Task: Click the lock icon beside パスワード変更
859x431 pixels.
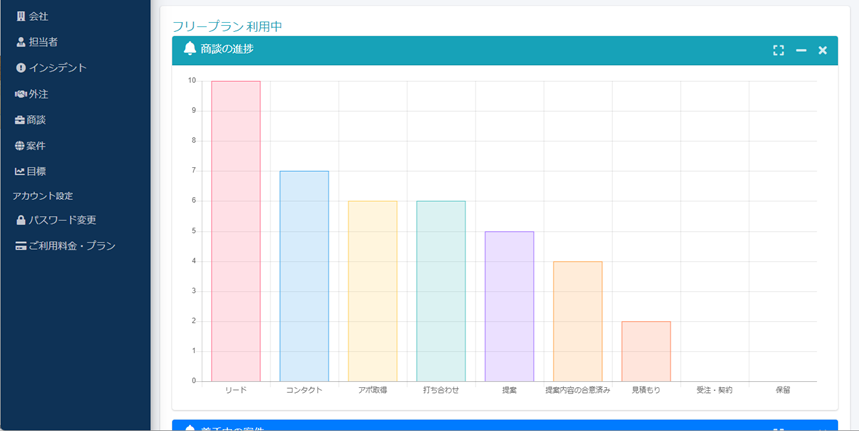Action: pos(21,220)
